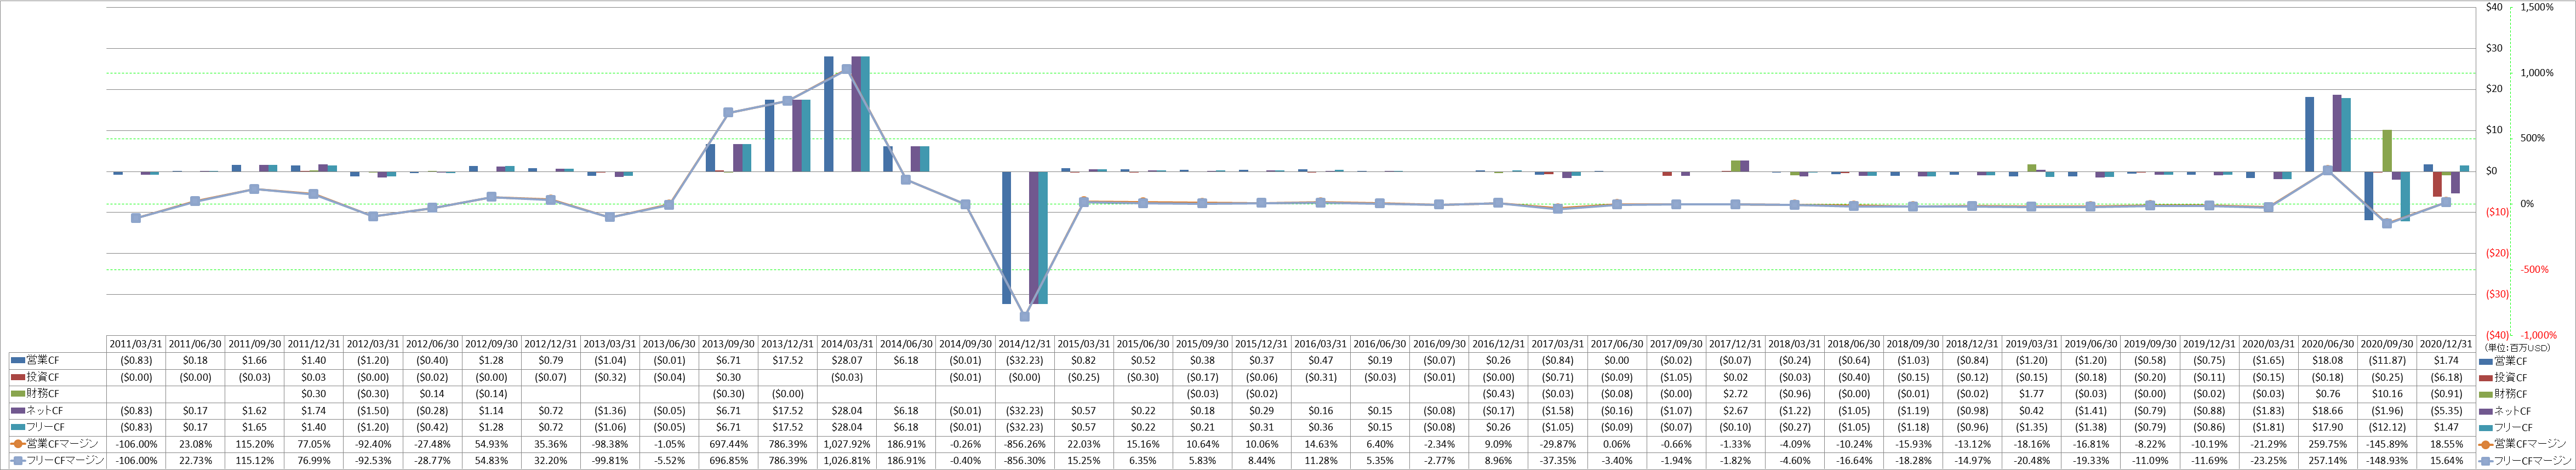Select the $18.08 営業CF cell for 2020/06/30
Screen dimensions: 2576x470
point(2327,361)
